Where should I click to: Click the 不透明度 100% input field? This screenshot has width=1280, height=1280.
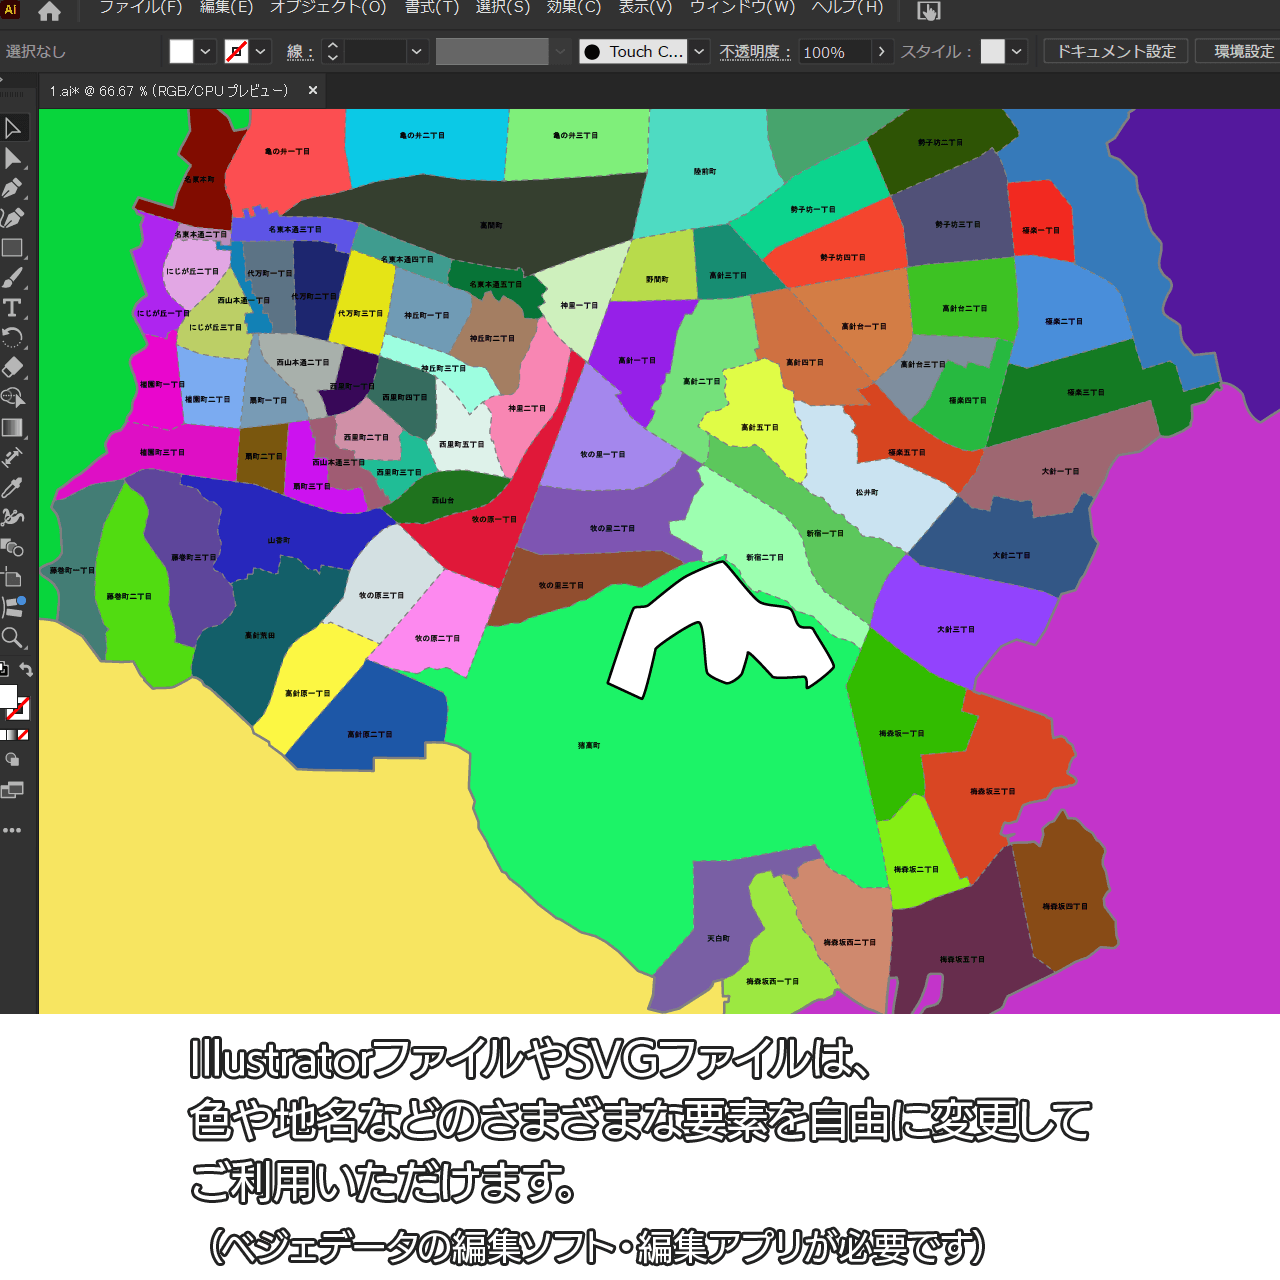834,52
